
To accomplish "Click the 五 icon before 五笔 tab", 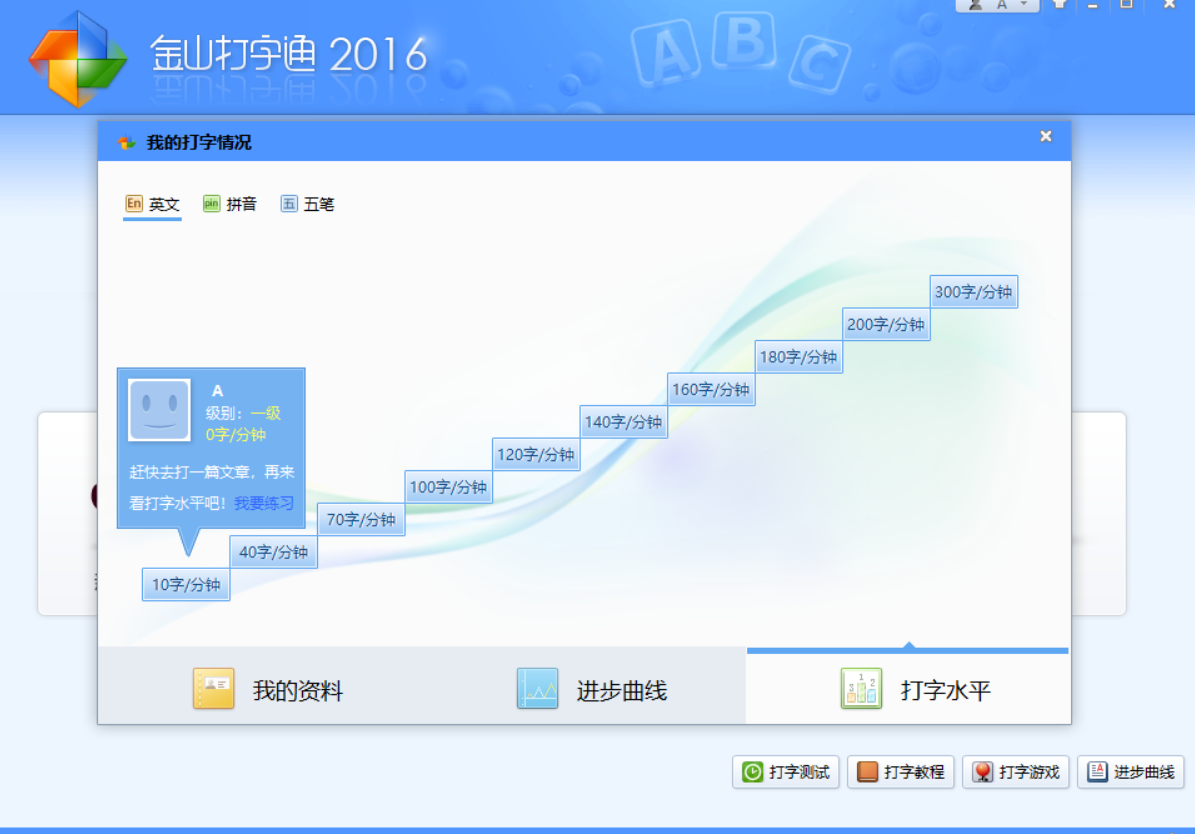I will tap(289, 203).
